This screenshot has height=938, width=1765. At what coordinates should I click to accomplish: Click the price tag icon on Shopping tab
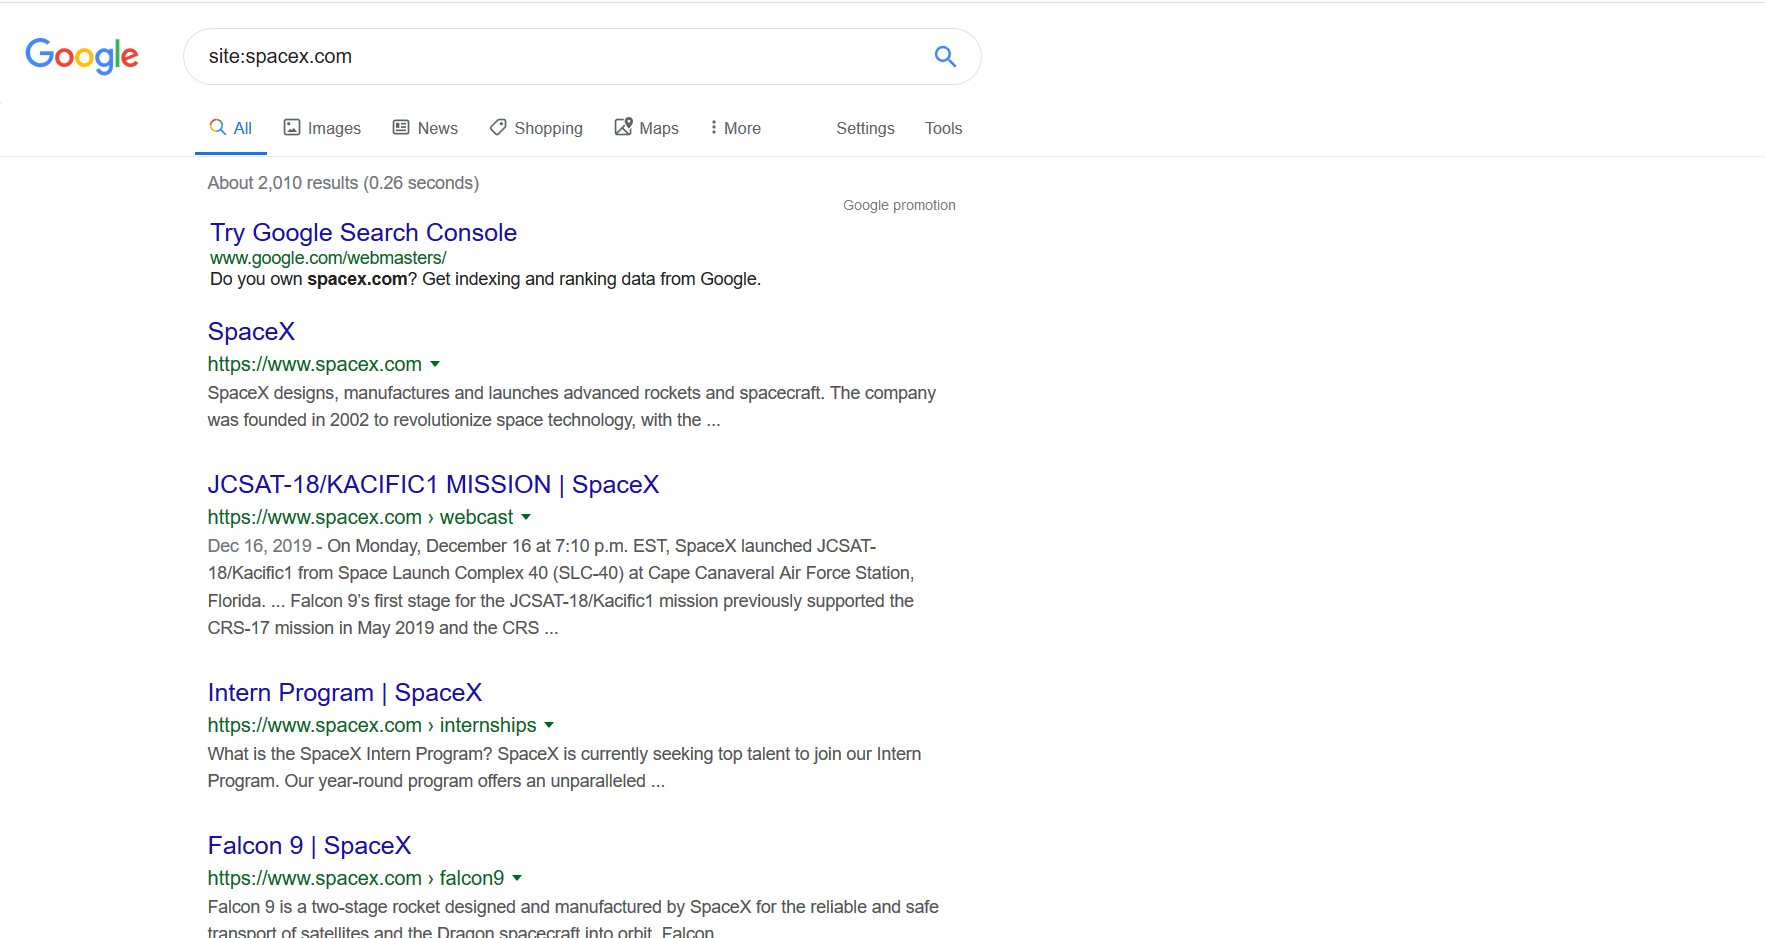[x=498, y=127]
